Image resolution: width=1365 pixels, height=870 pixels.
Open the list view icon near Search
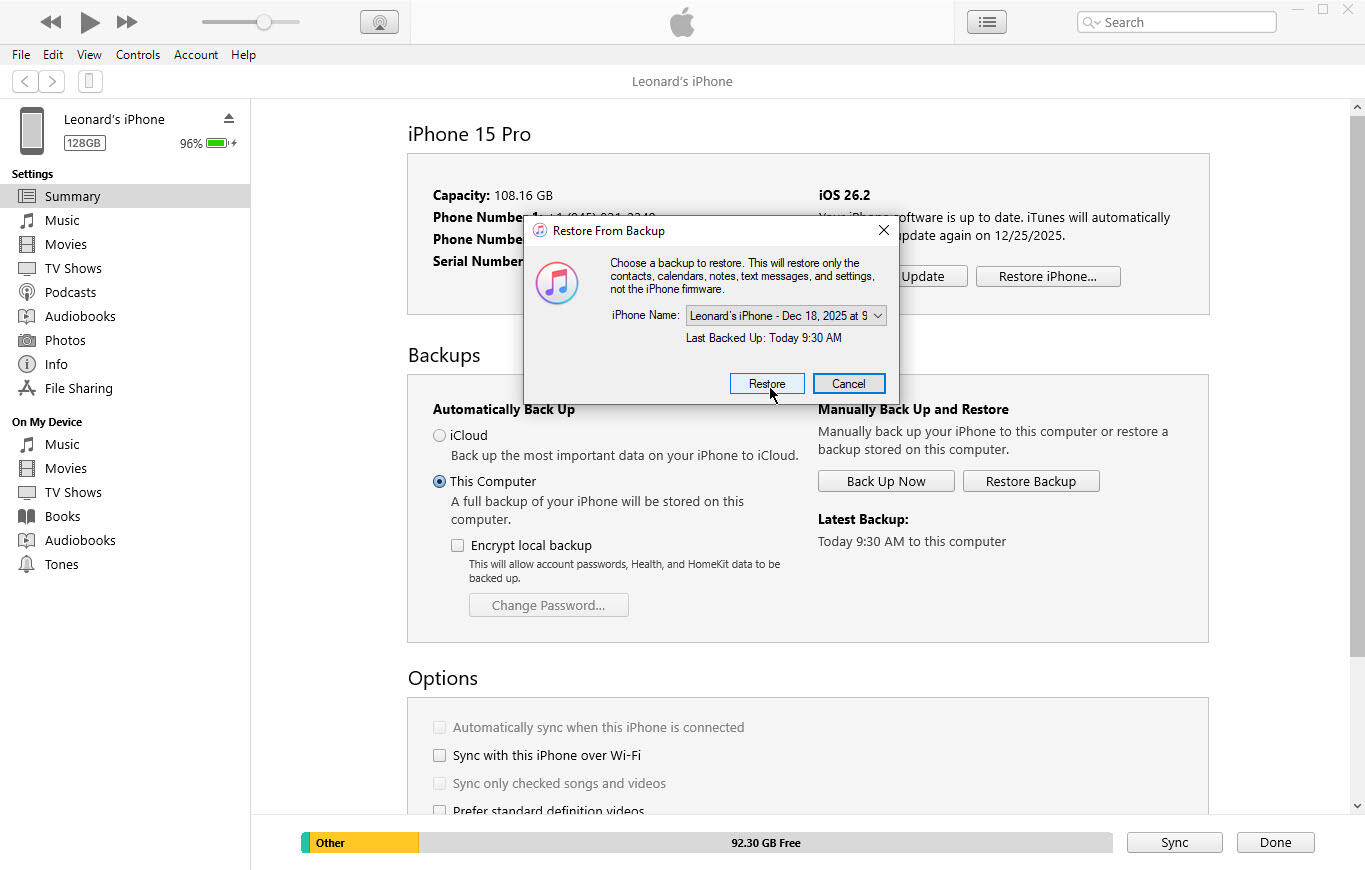pyautogui.click(x=986, y=22)
